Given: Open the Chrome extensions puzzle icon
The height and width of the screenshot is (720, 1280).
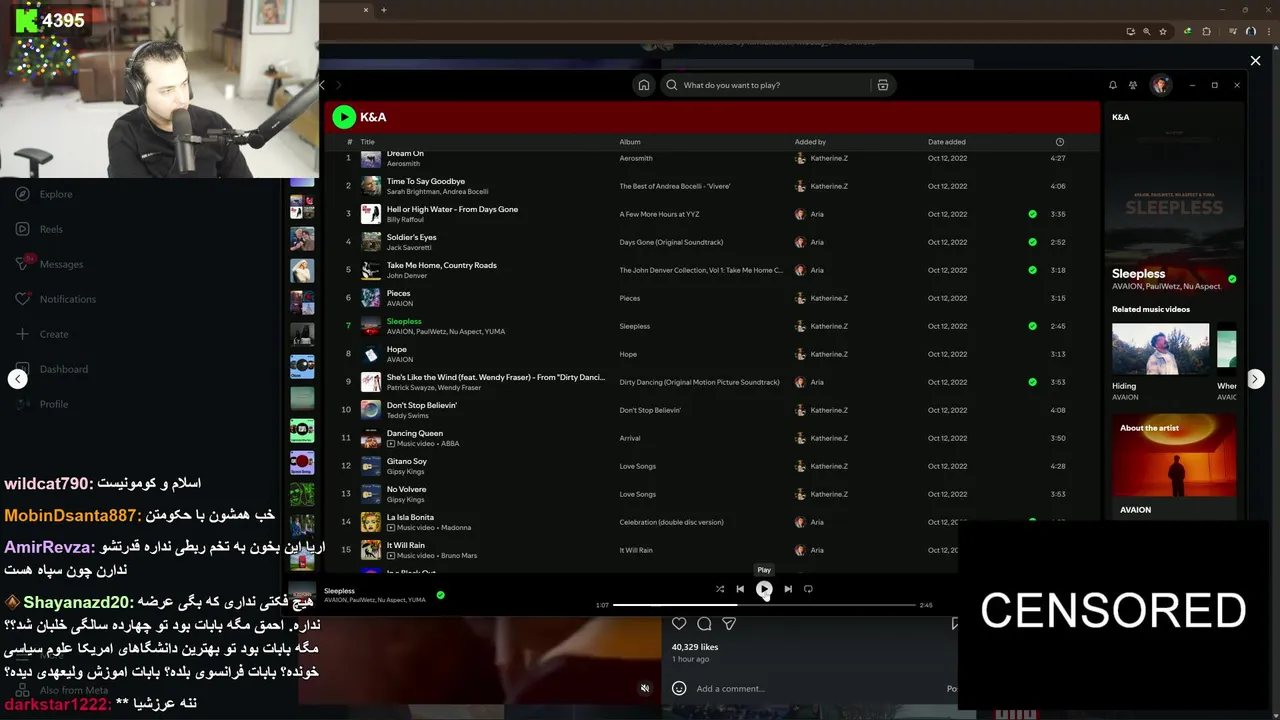Looking at the screenshot, I should coord(1206,32).
